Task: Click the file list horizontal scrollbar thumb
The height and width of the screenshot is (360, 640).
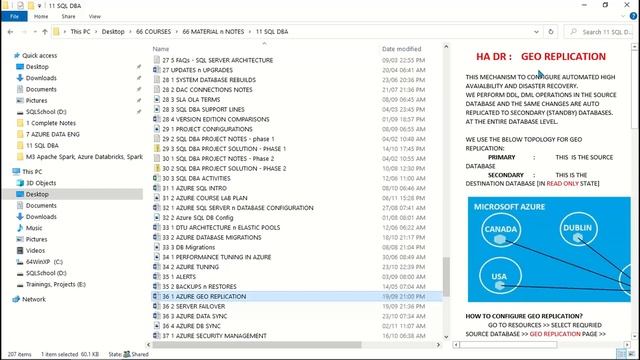Action: [x=257, y=345]
